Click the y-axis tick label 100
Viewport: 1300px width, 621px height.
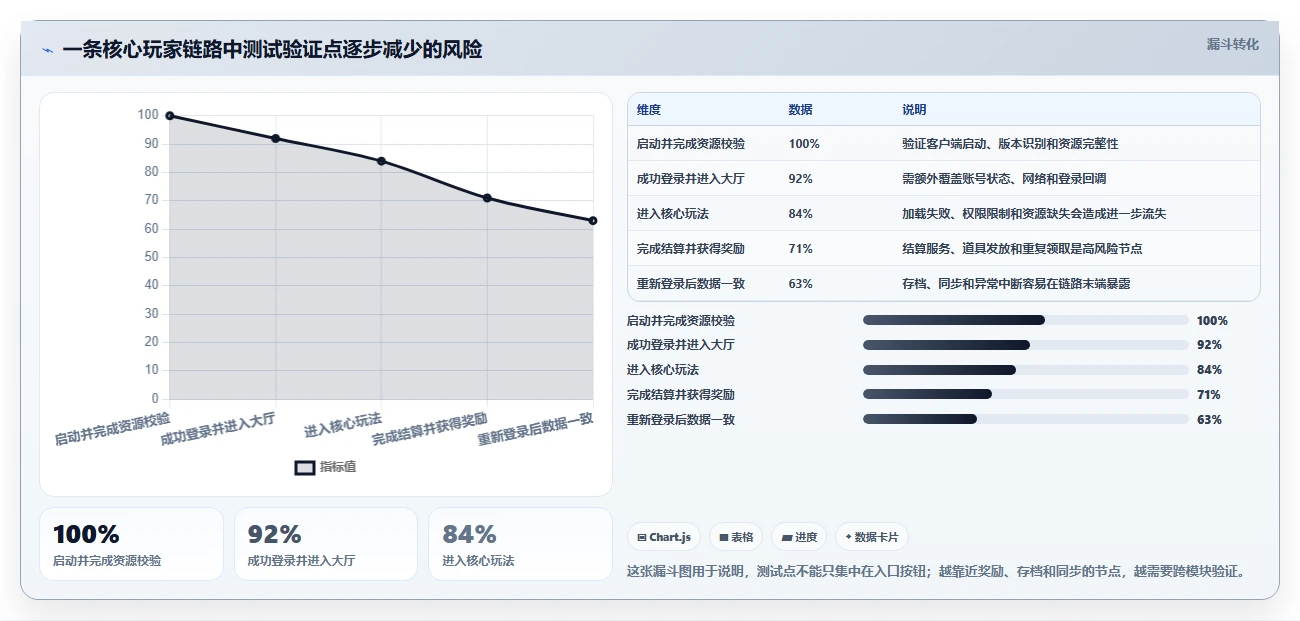148,115
